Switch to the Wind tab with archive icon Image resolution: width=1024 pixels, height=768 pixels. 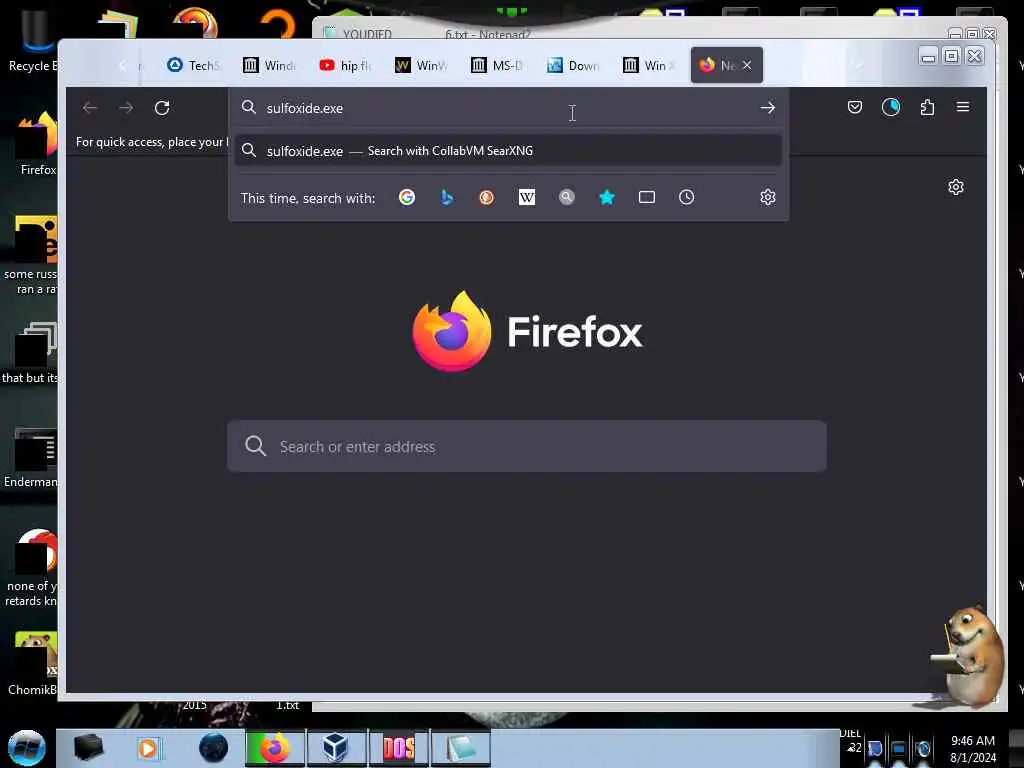[x=269, y=65]
